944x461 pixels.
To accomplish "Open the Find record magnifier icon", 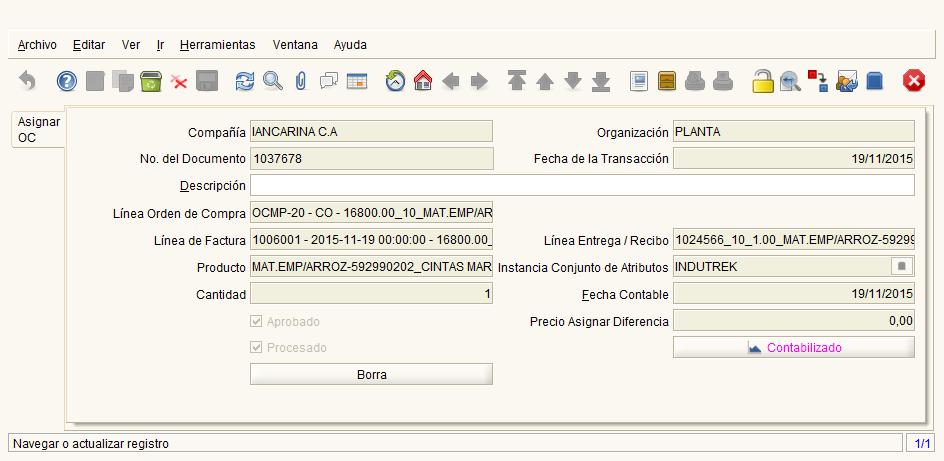I will tap(272, 81).
